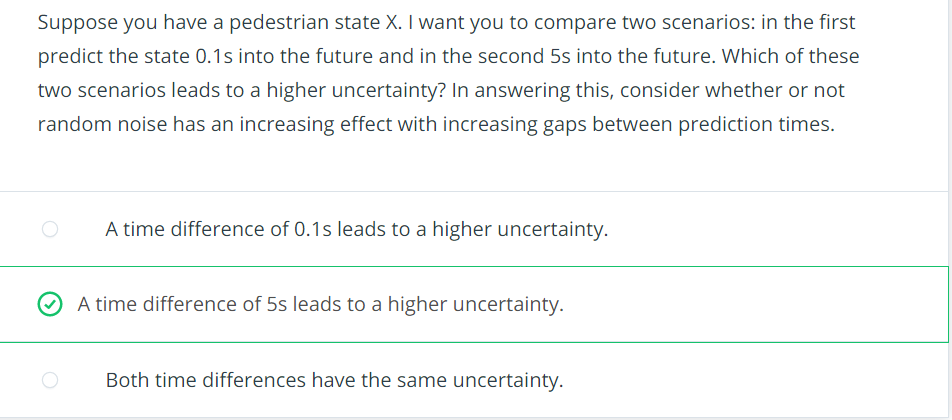Screen dimensions: 952x420
Task: Click the green checkmark icon
Action: pos(50,304)
